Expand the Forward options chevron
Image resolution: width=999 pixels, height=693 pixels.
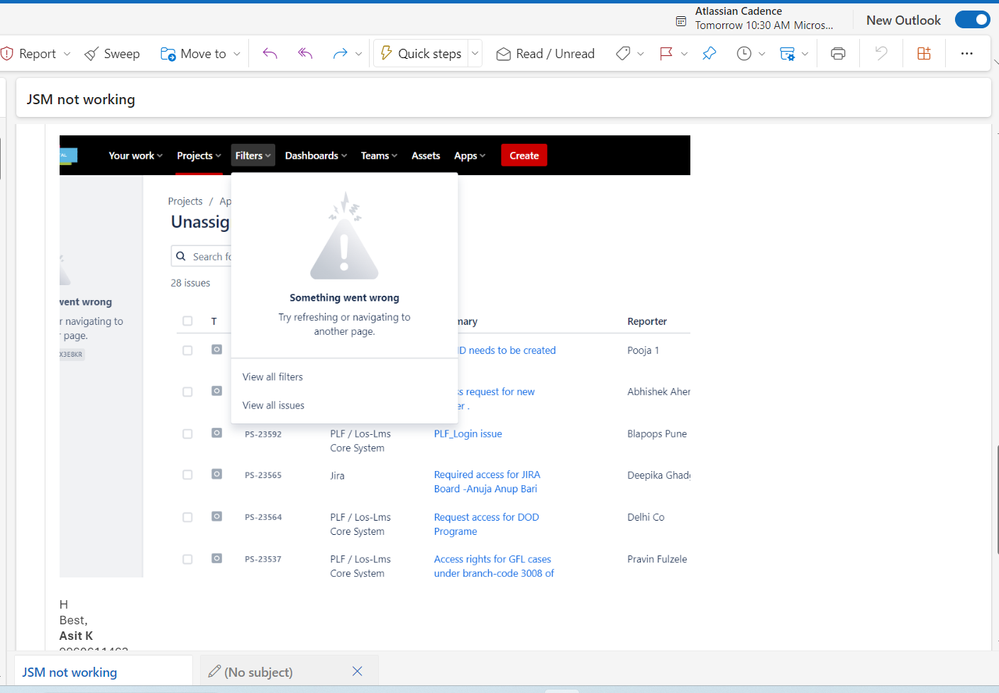(x=359, y=54)
